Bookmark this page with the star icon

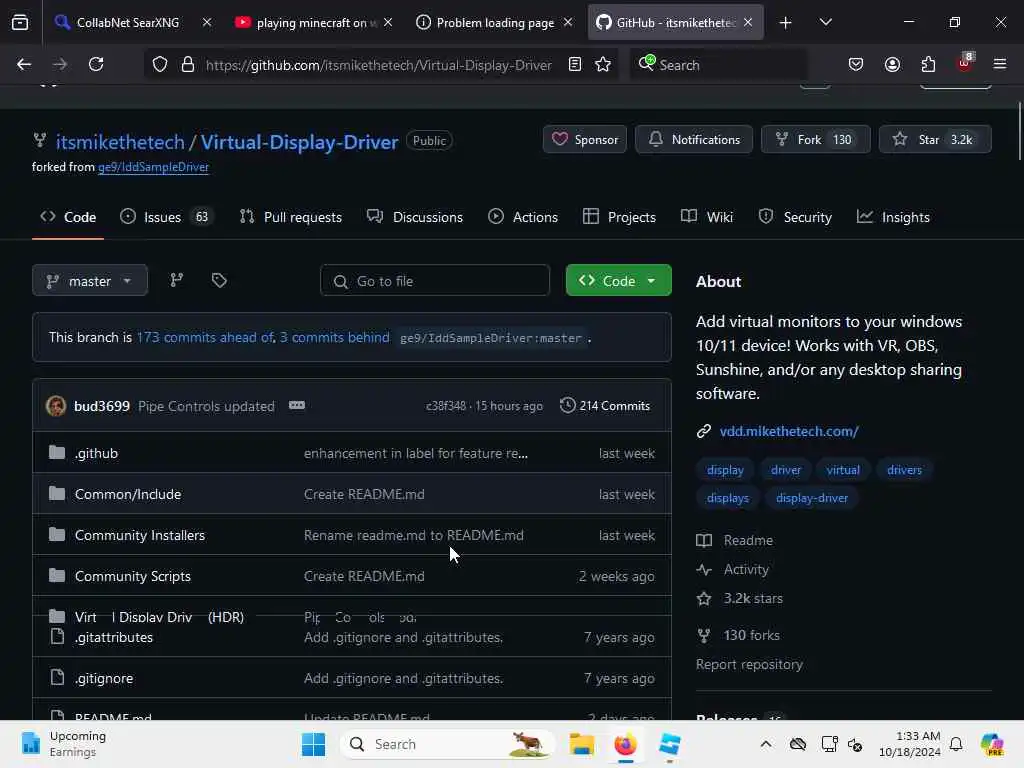point(603,65)
